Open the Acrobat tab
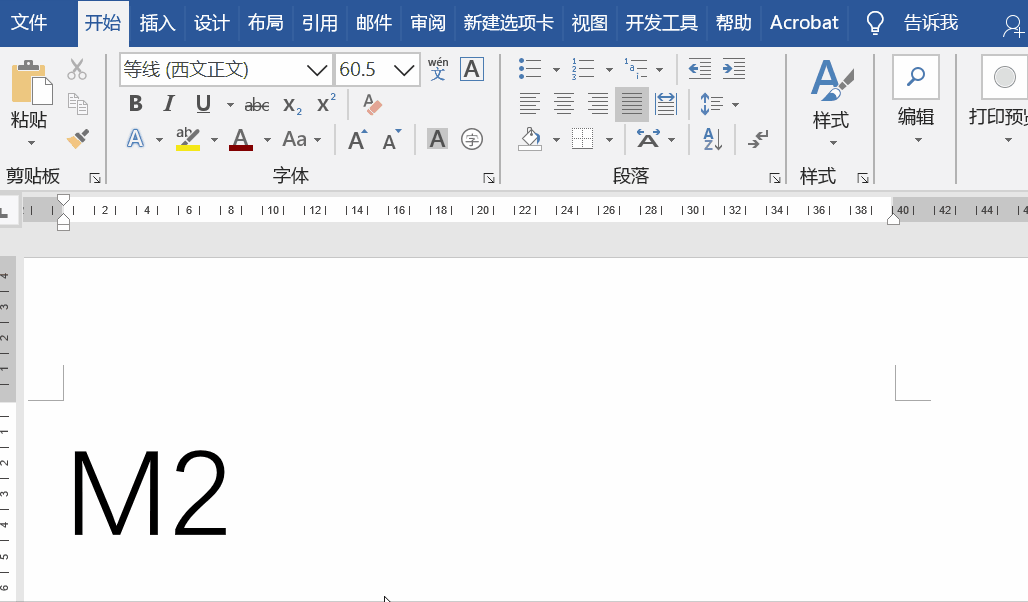This screenshot has height=602, width=1028. pos(804,23)
